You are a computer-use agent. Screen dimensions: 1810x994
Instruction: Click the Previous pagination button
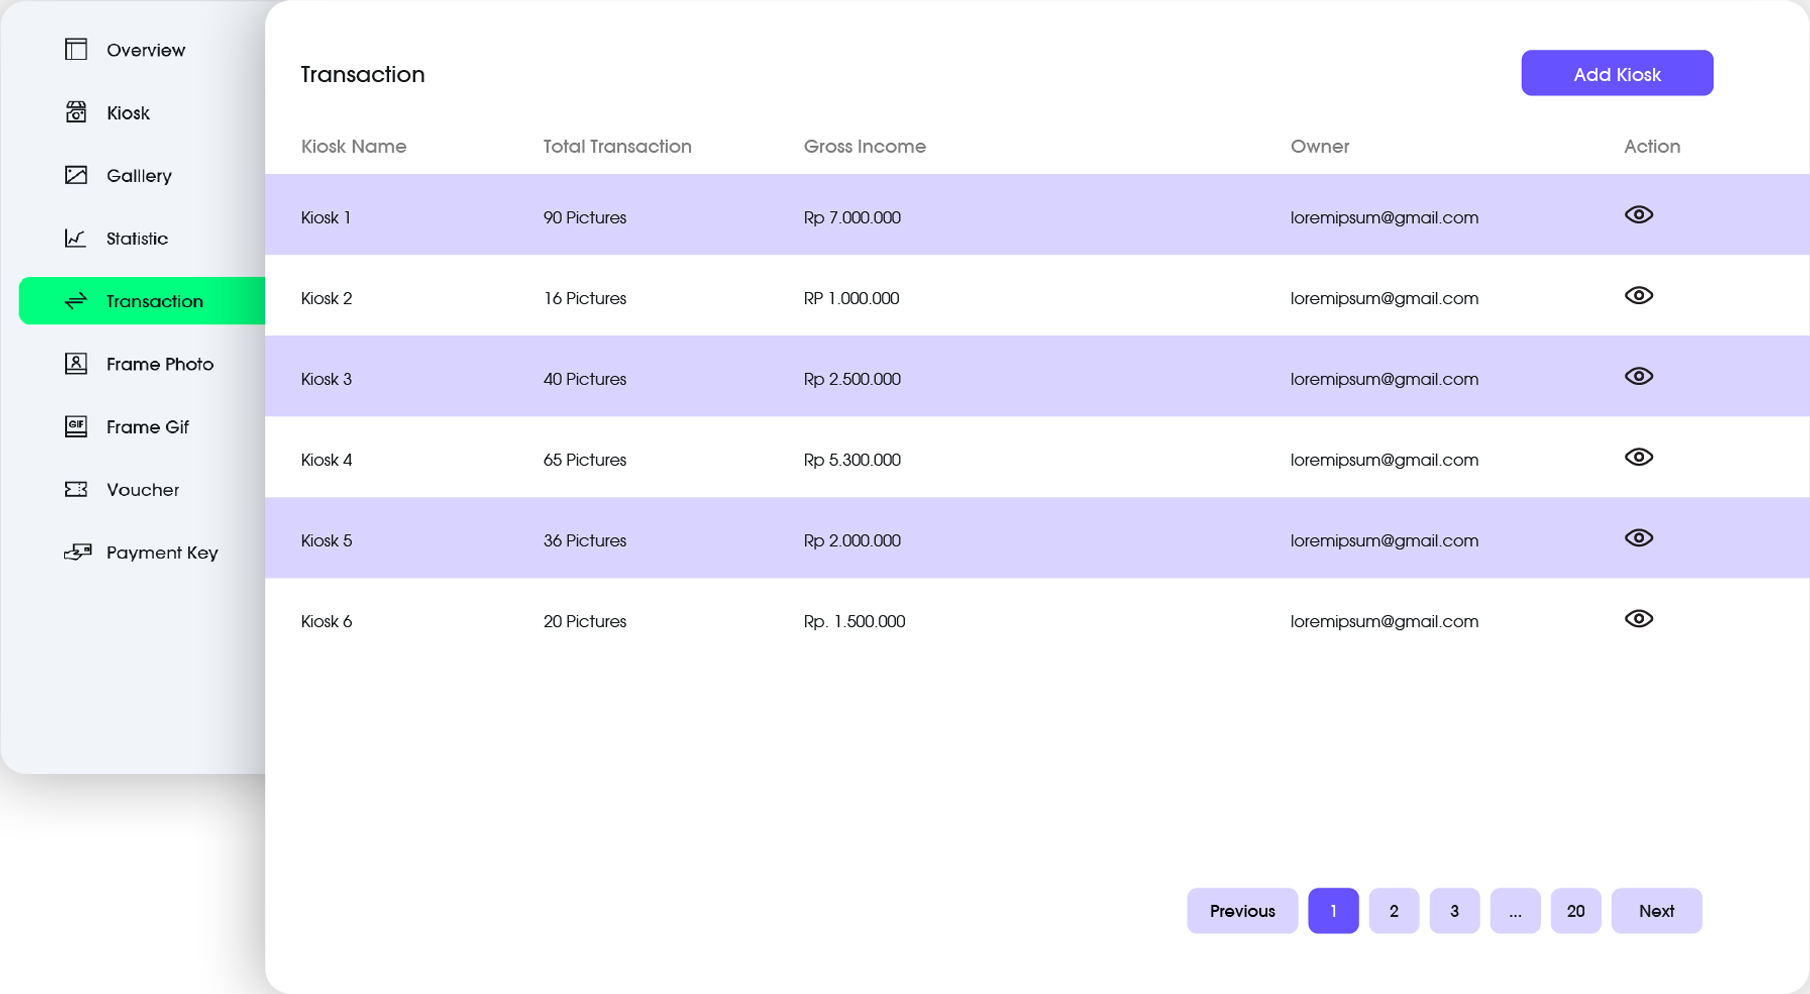tap(1242, 911)
